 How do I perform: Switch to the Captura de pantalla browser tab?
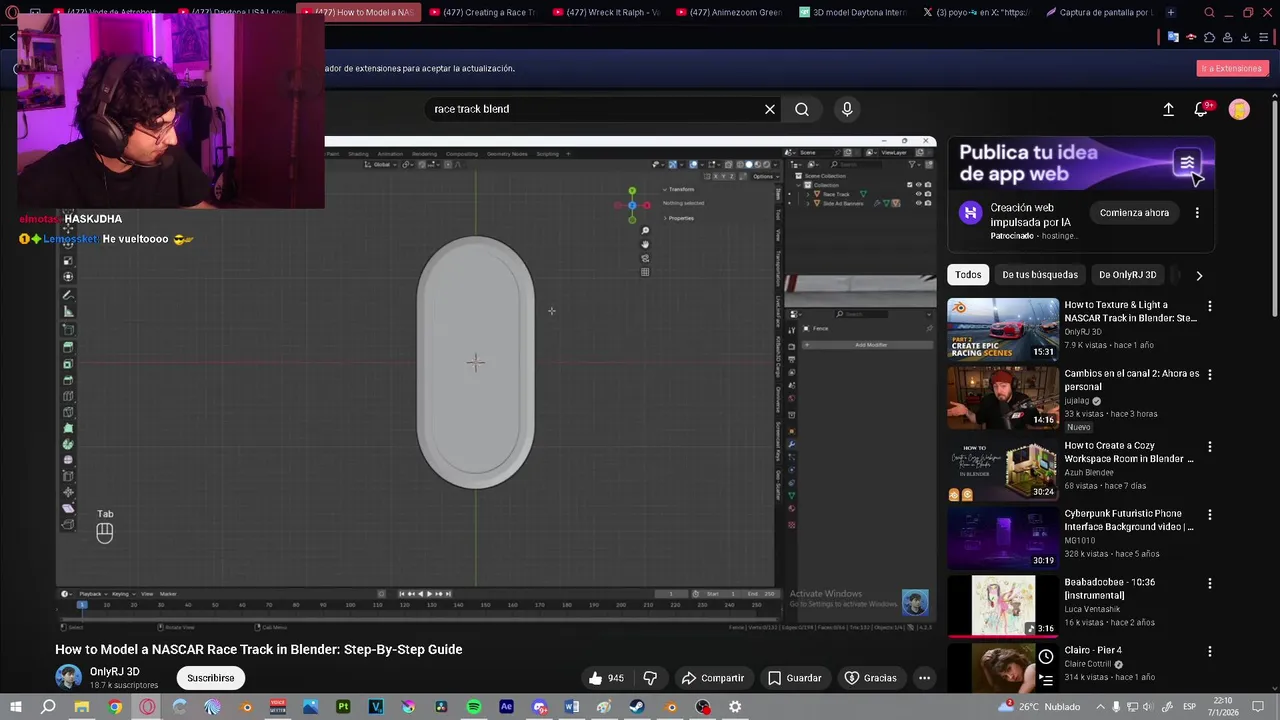[1098, 12]
